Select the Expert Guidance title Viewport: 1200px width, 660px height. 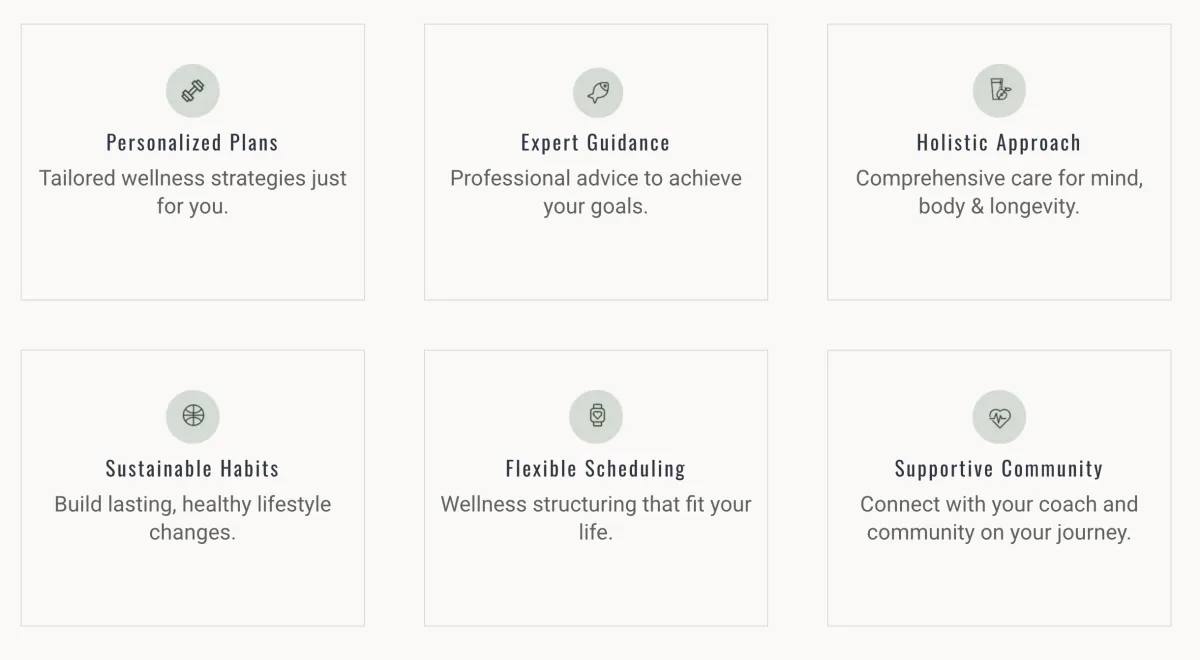(x=596, y=143)
